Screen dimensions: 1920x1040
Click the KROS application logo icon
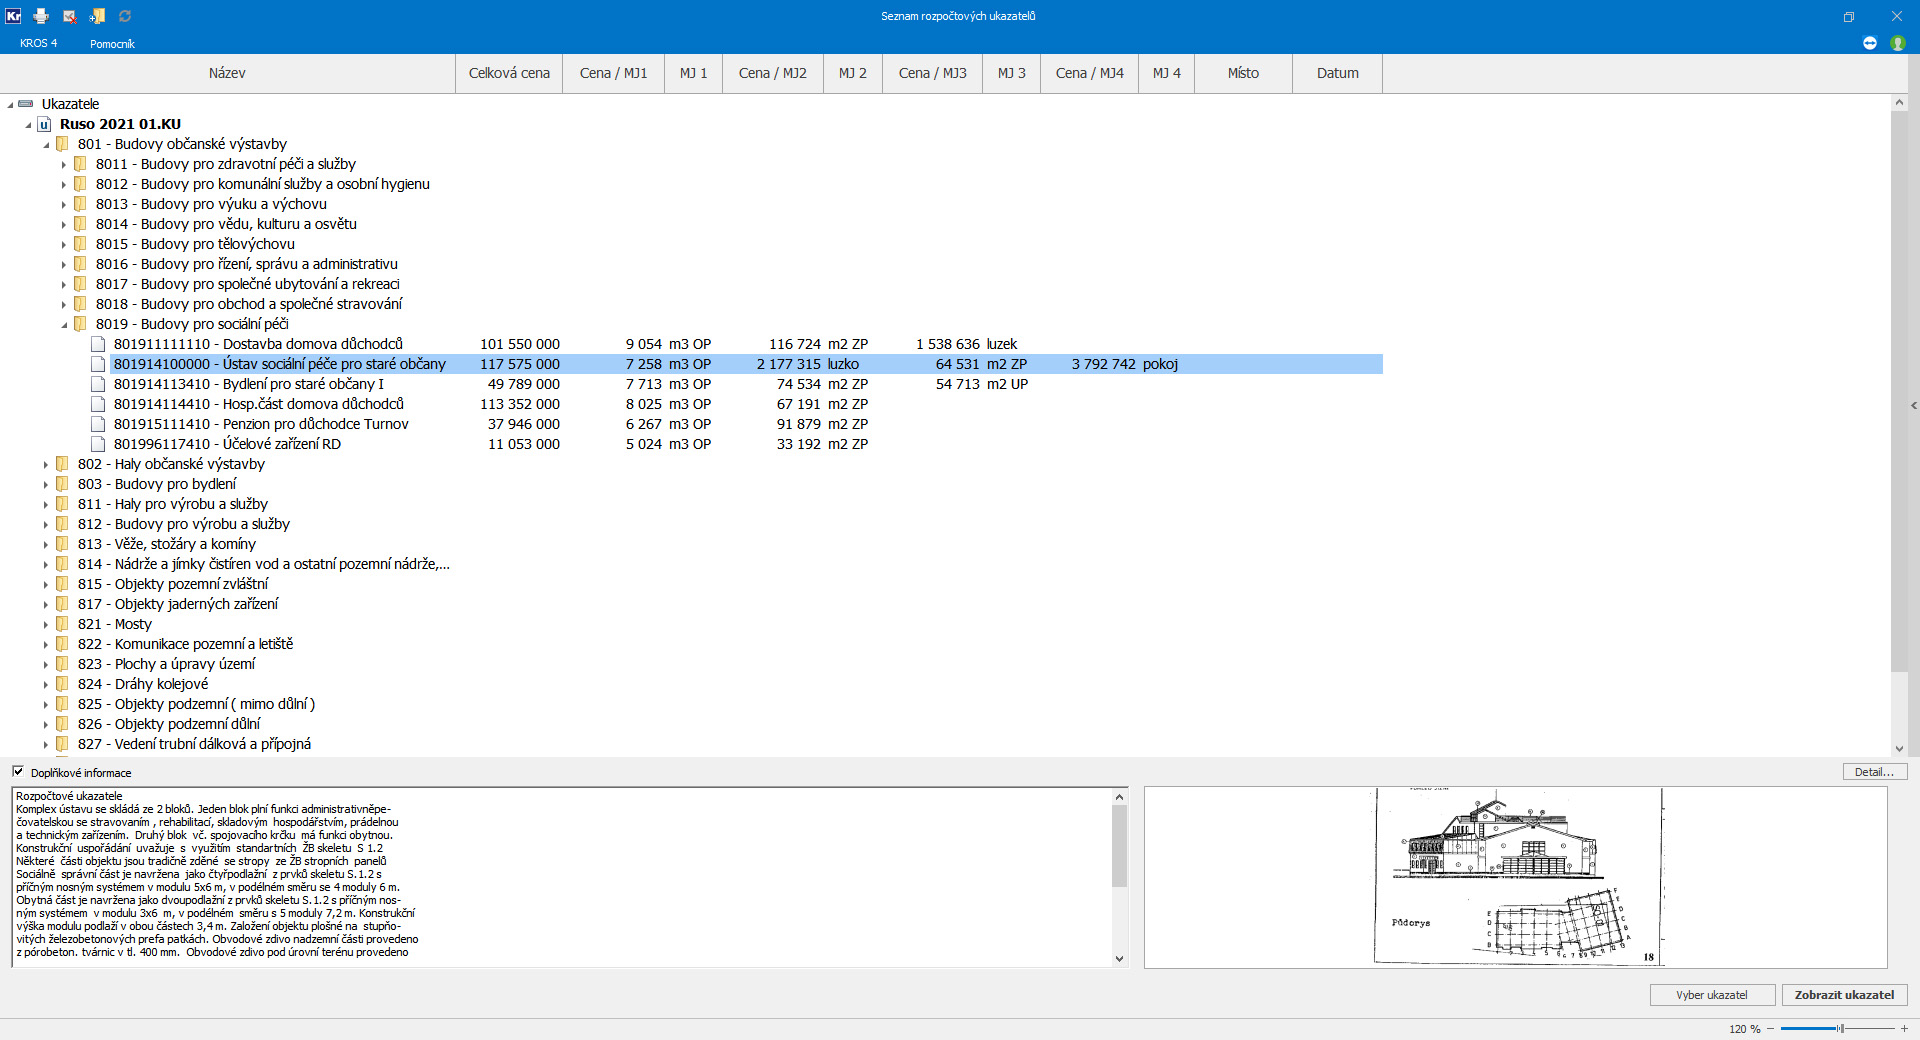(x=13, y=16)
